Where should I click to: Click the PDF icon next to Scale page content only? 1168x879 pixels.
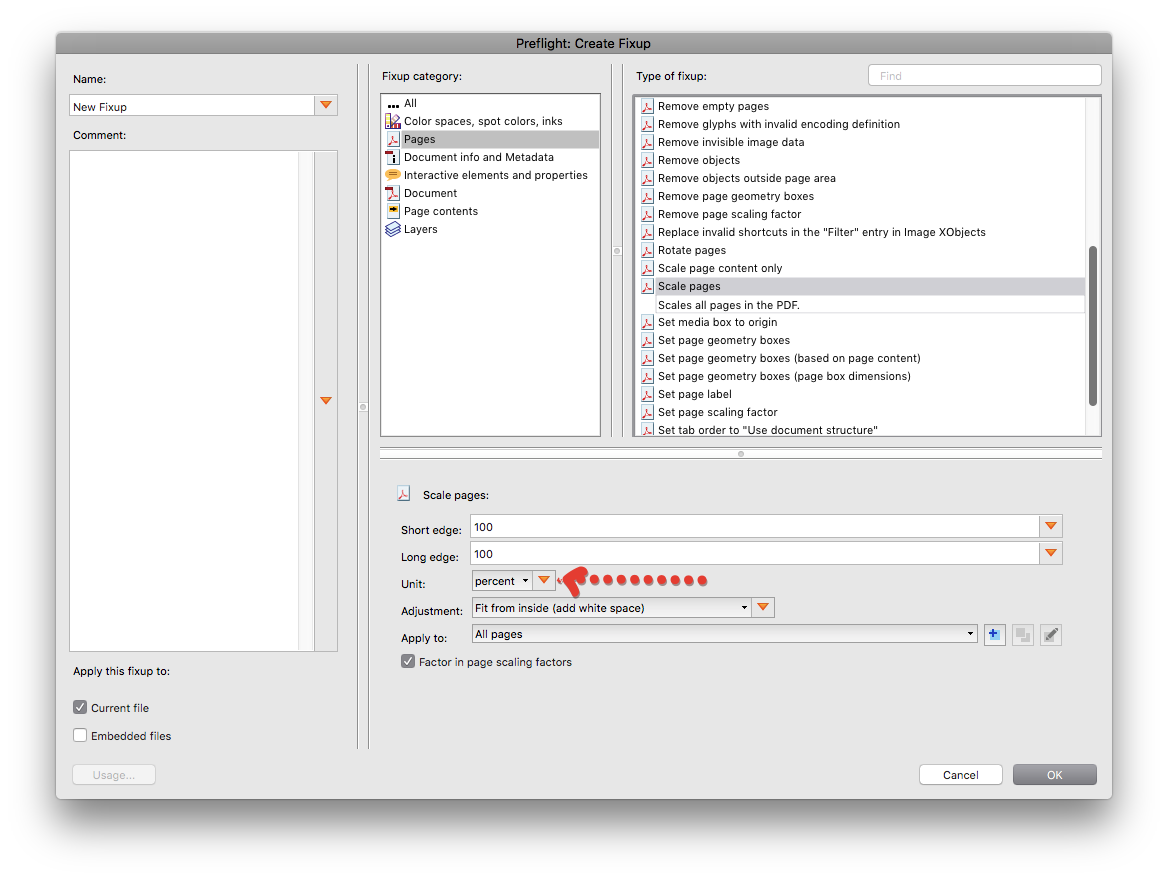[x=647, y=268]
